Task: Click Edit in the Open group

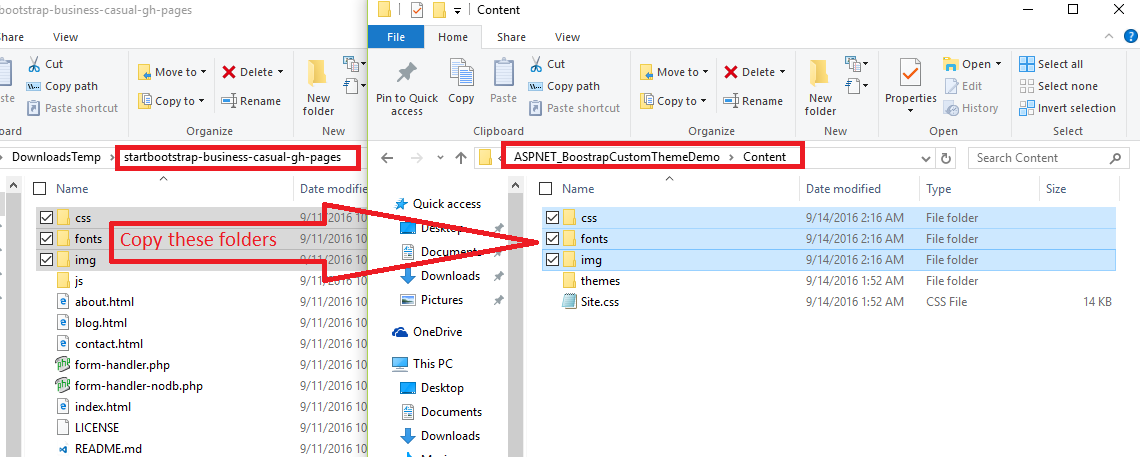Action: [963, 86]
